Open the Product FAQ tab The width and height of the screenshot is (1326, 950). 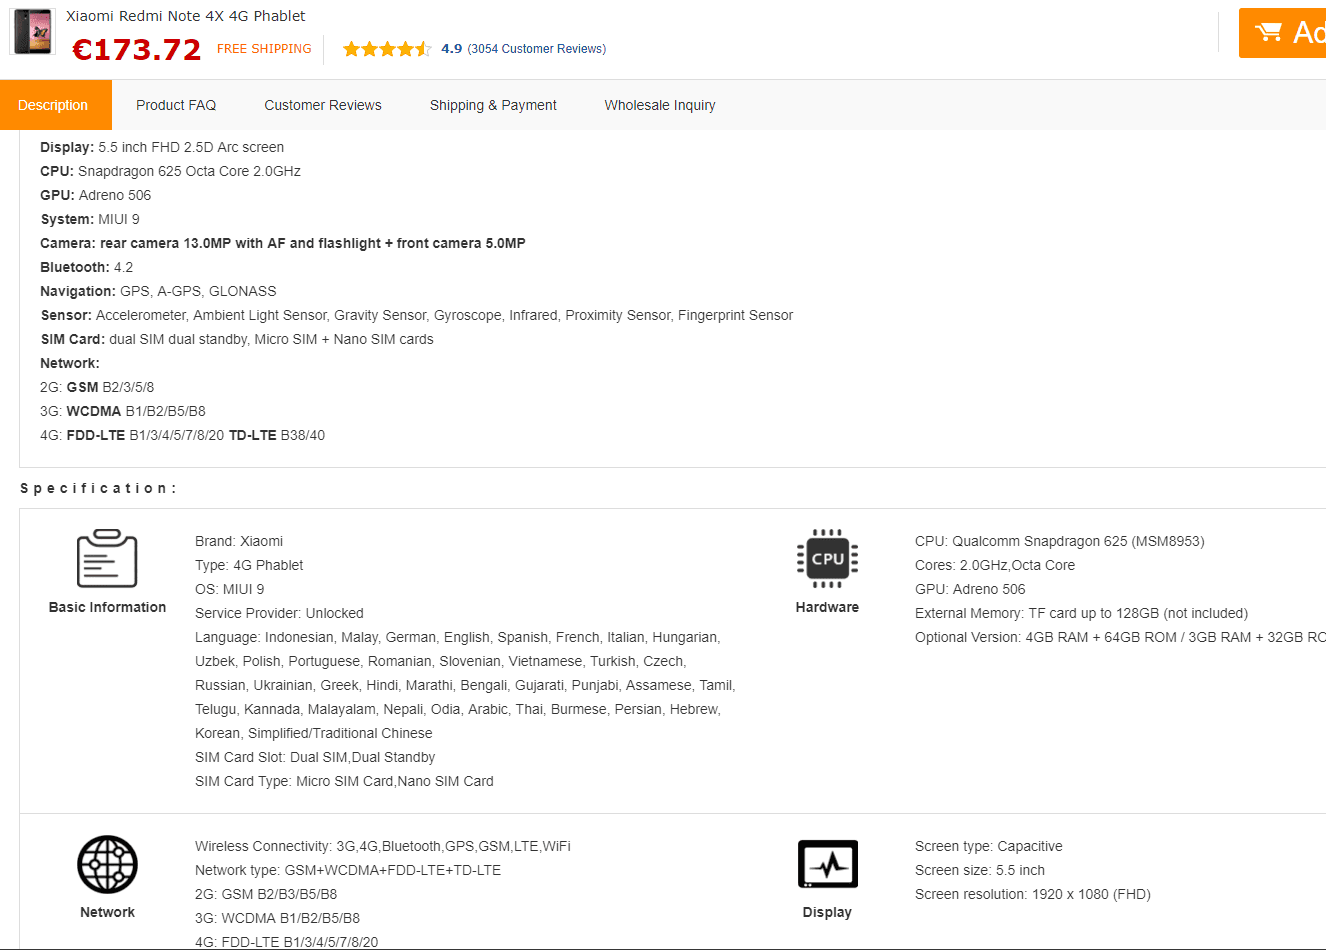(x=176, y=105)
